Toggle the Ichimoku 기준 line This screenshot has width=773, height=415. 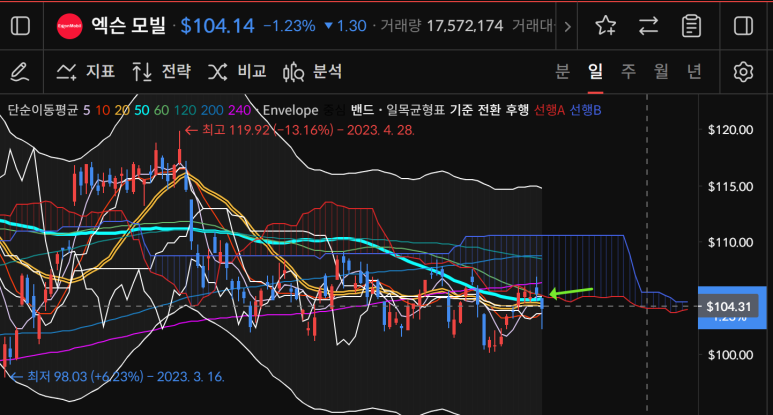coord(461,110)
